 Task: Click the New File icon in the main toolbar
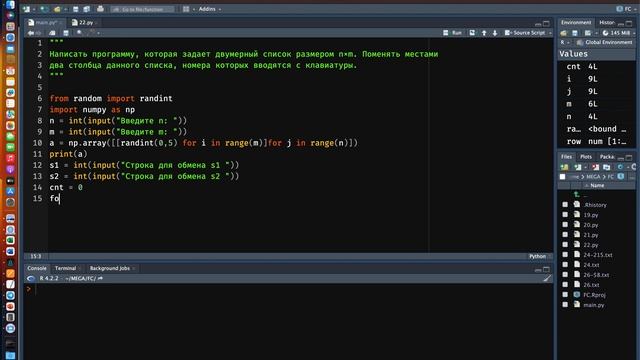tap(26, 9)
